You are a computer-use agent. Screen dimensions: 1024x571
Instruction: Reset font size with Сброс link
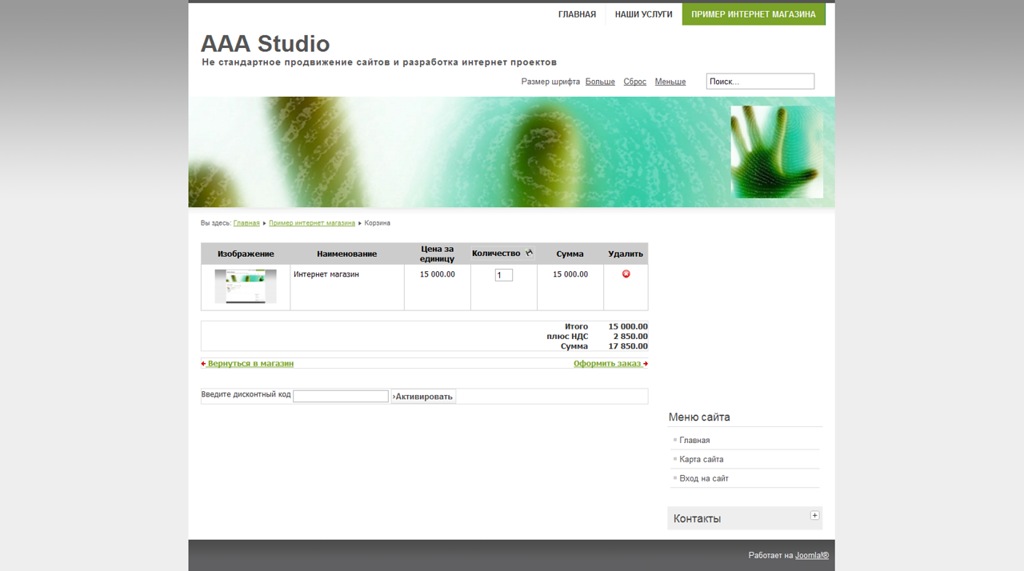(x=635, y=82)
